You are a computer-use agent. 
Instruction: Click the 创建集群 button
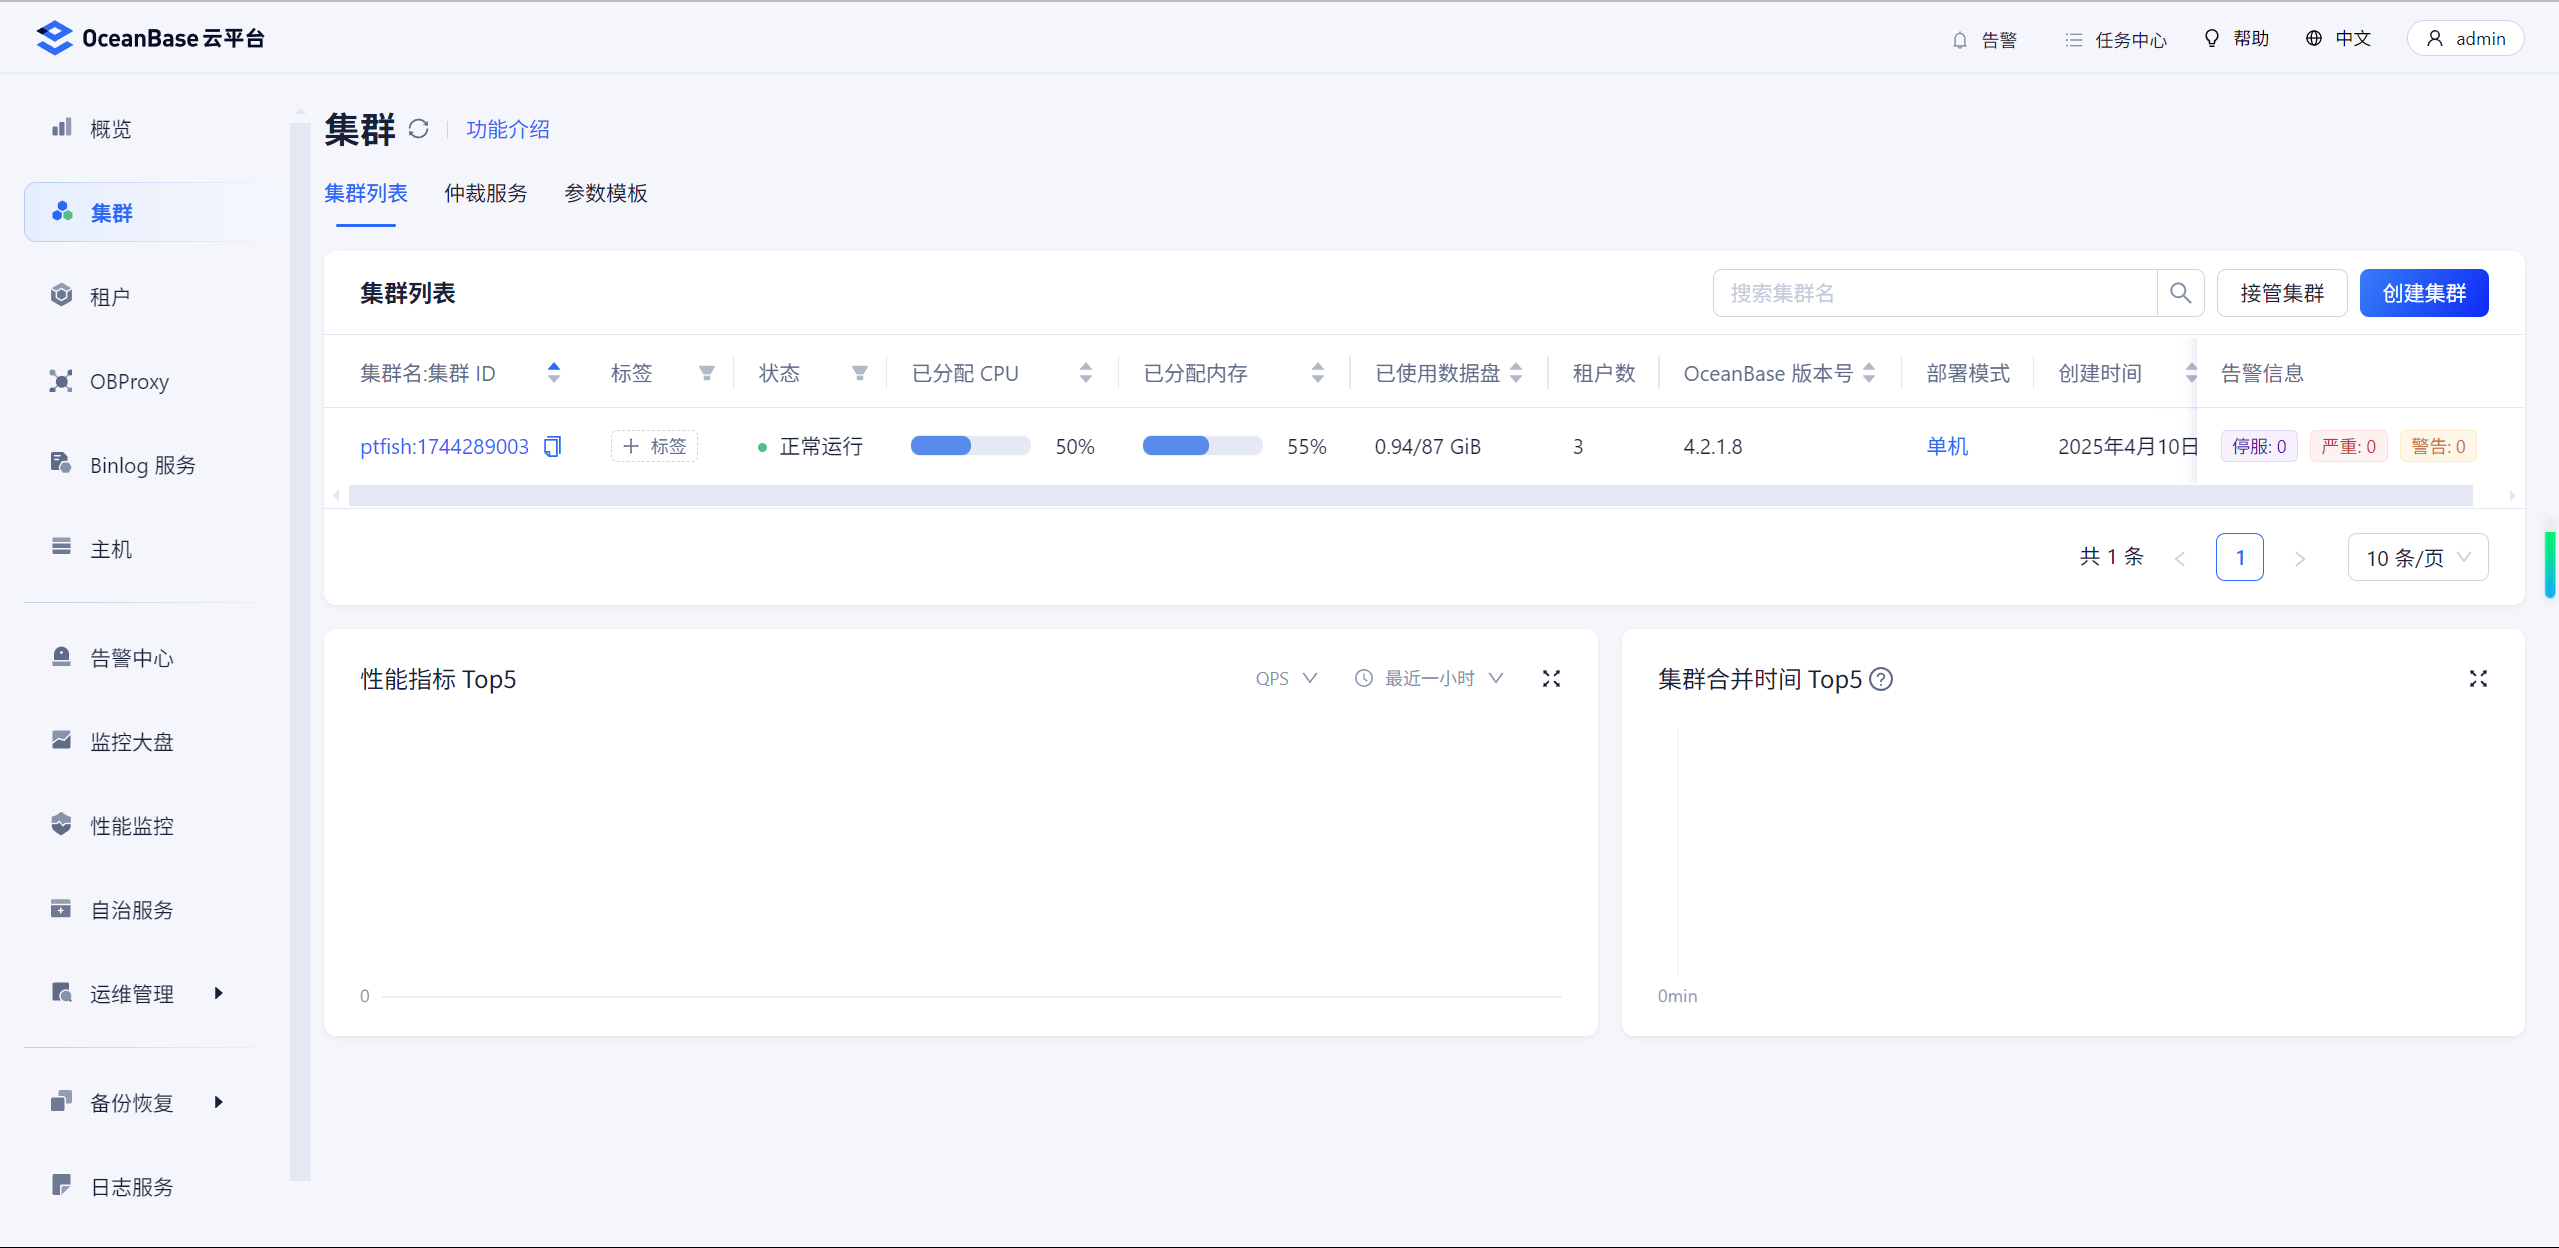click(2424, 293)
